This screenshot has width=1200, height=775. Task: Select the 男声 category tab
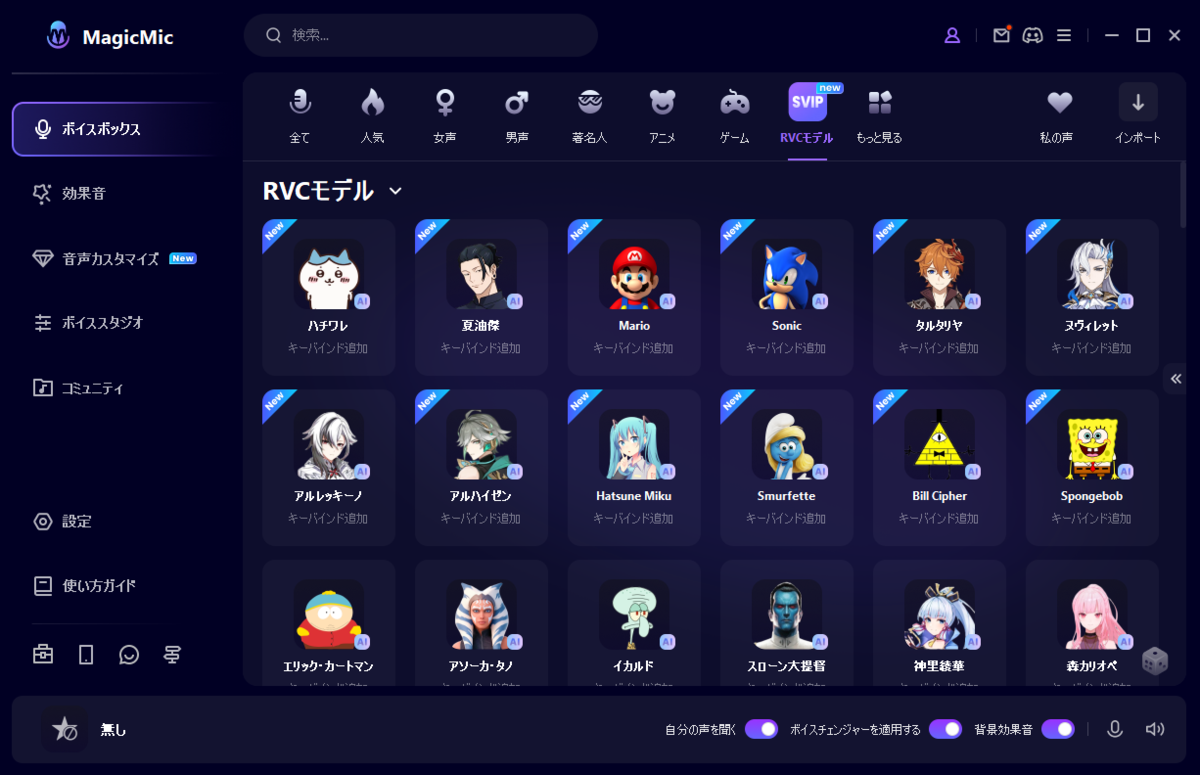[517, 116]
